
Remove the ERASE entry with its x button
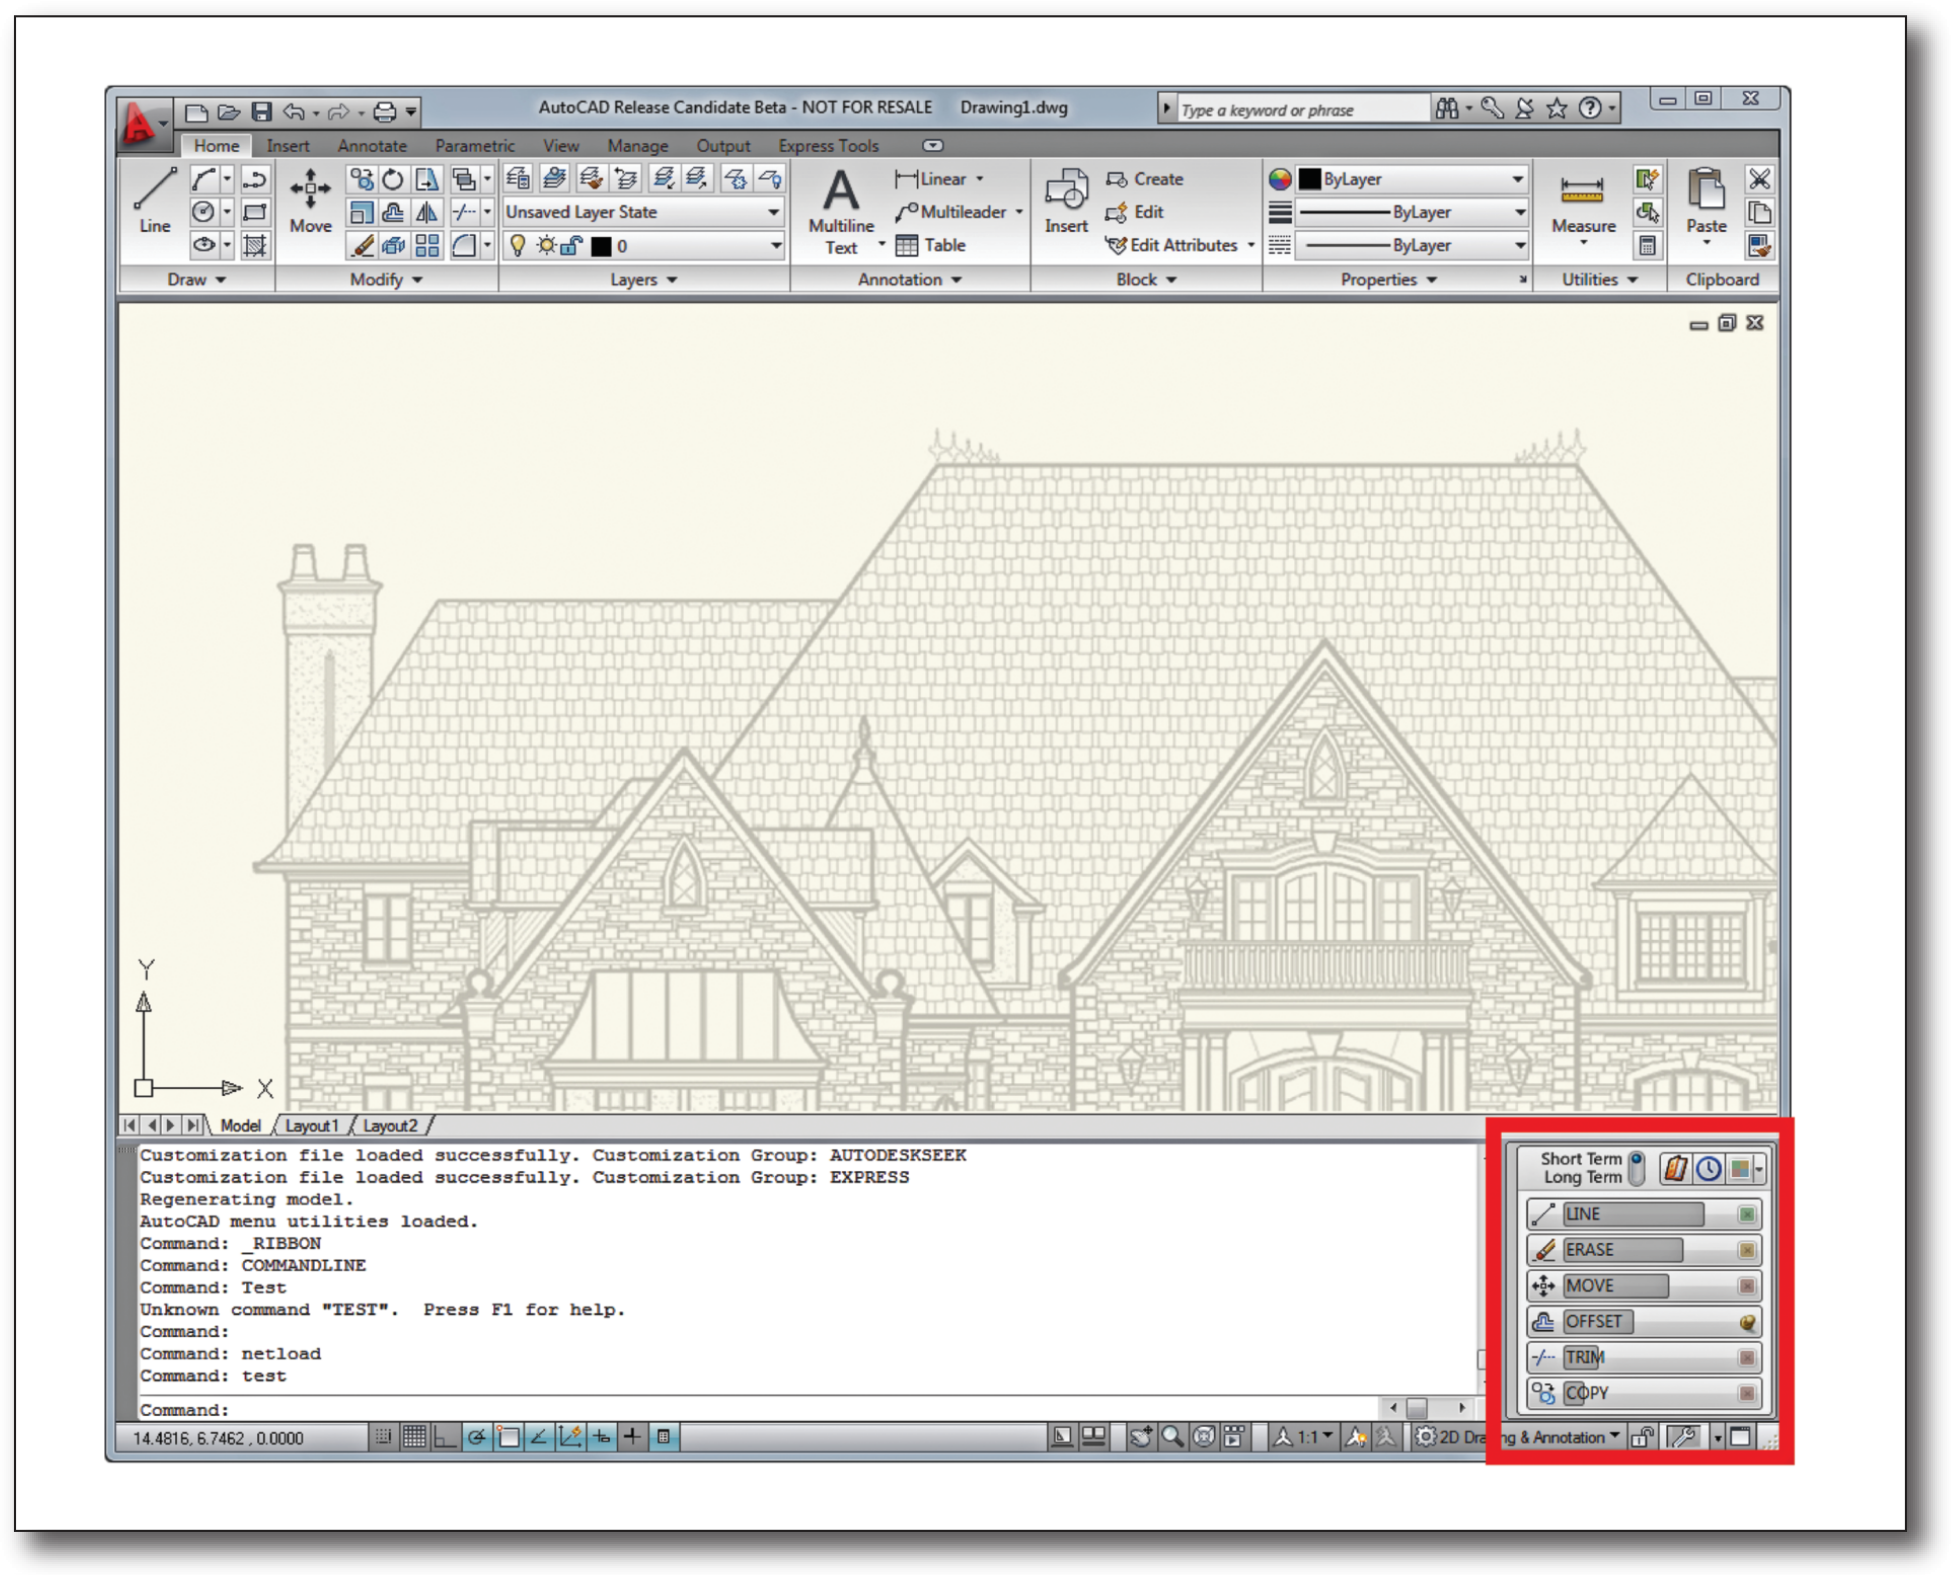1747,1250
